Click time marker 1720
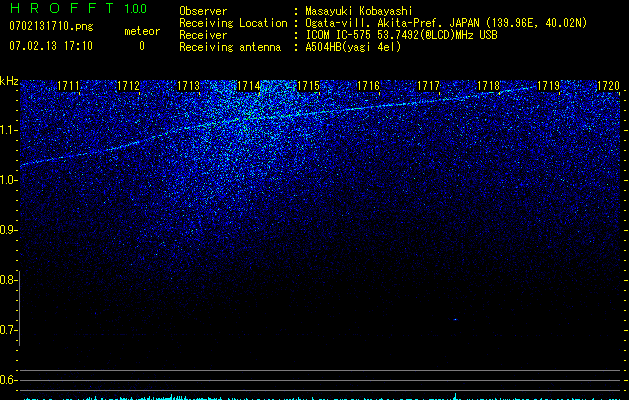The height and width of the screenshot is (400, 629). pos(609,86)
